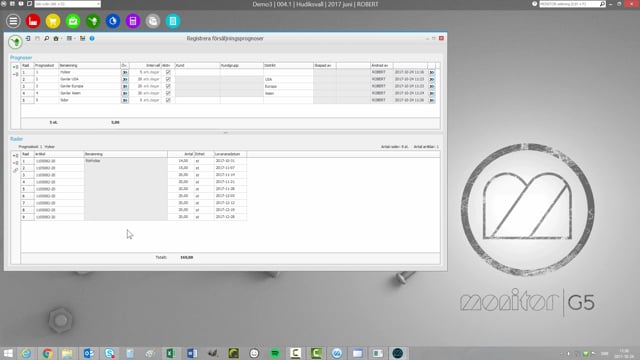
Task: Open the yellow shopping cart module
Action: (53, 21)
